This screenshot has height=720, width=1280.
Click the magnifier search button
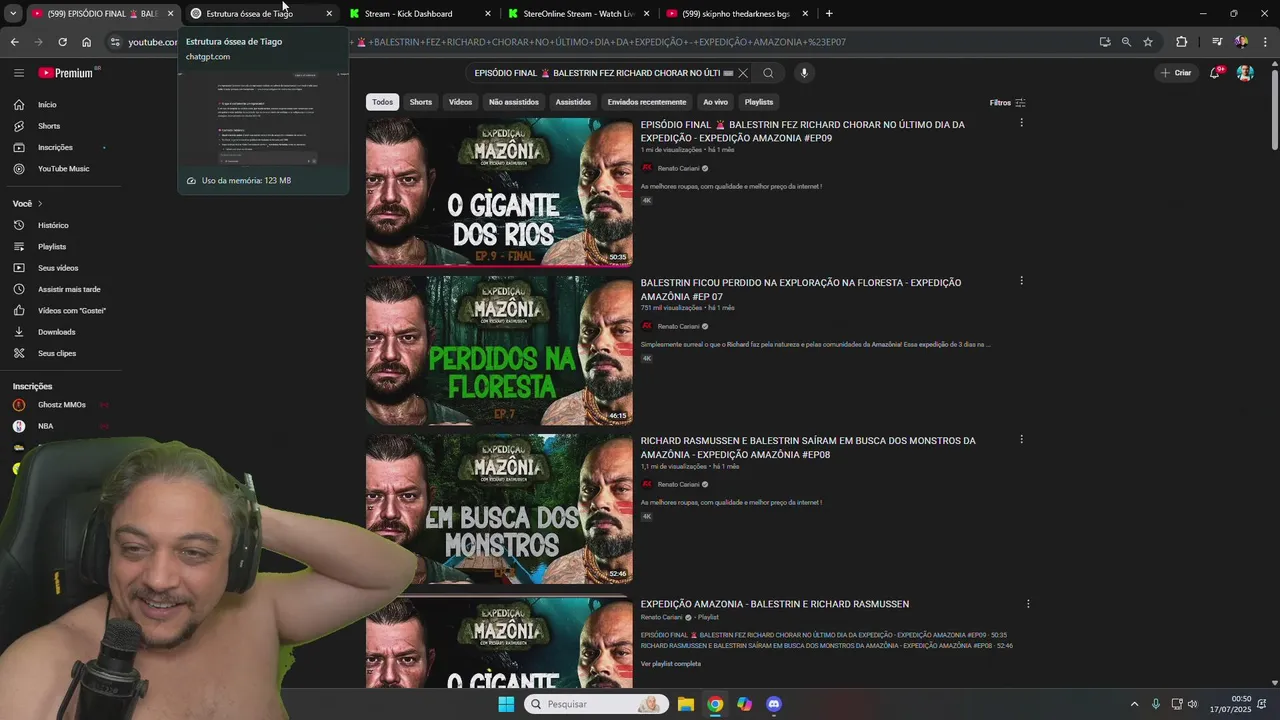(768, 73)
